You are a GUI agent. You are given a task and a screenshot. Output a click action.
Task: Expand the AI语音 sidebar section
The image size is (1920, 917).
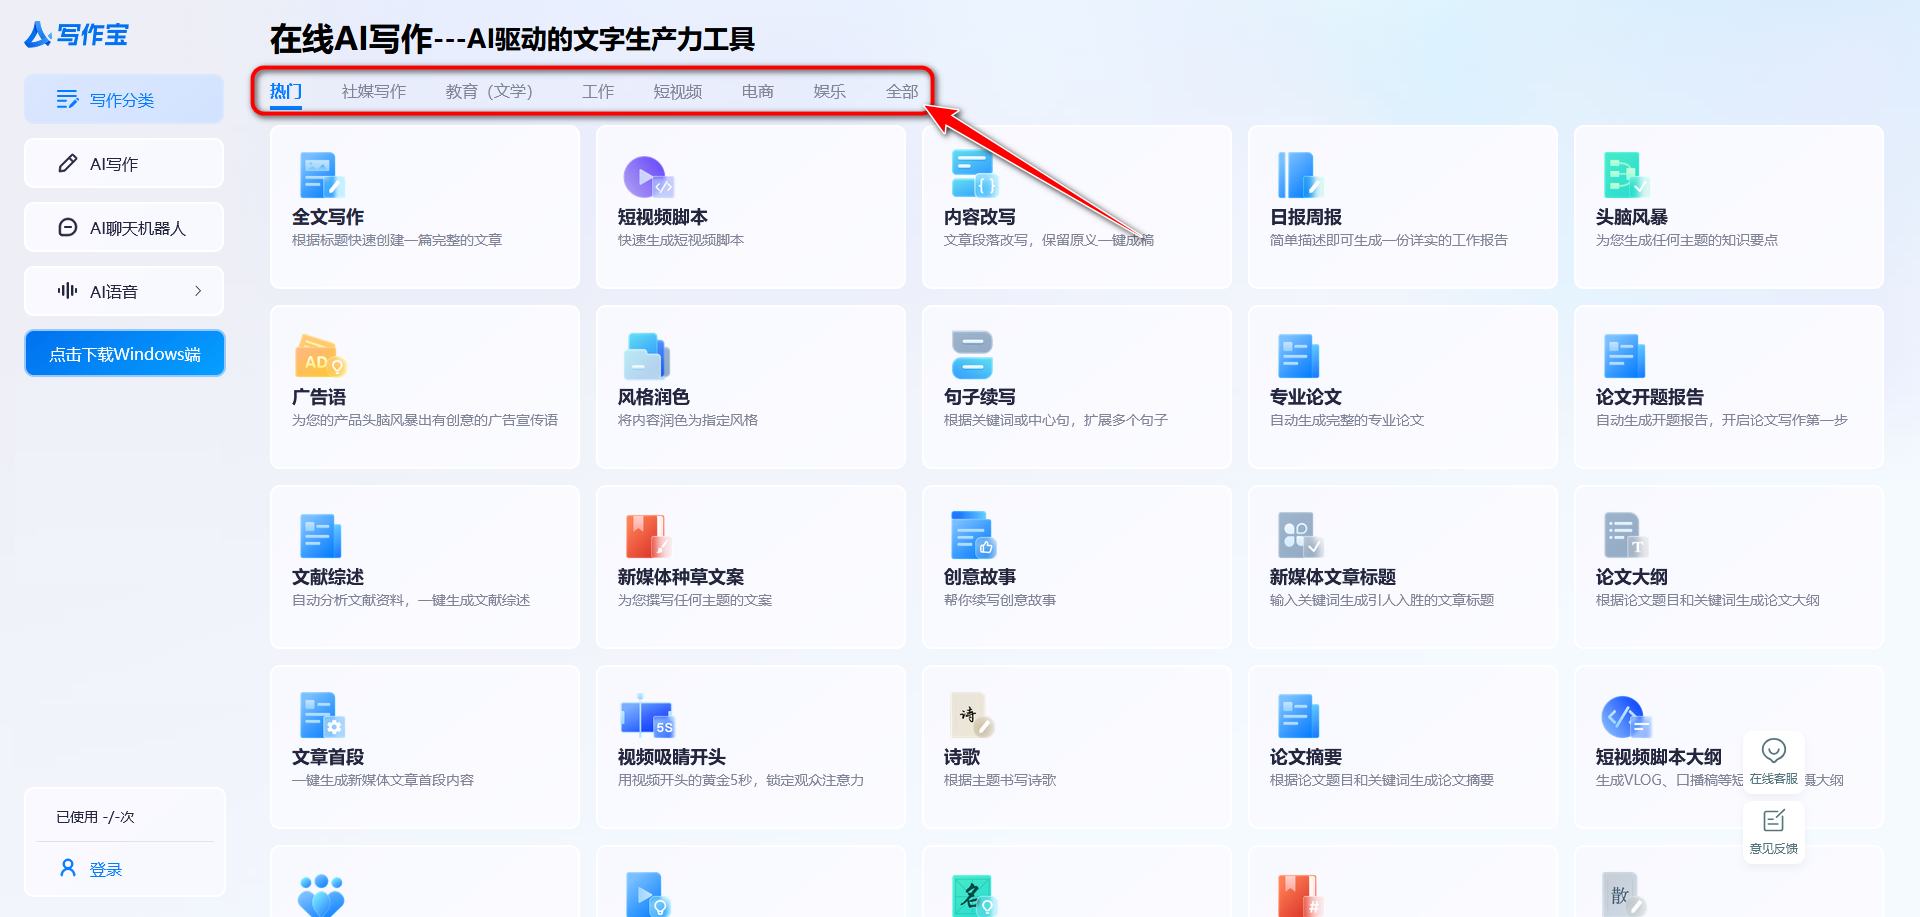(123, 291)
